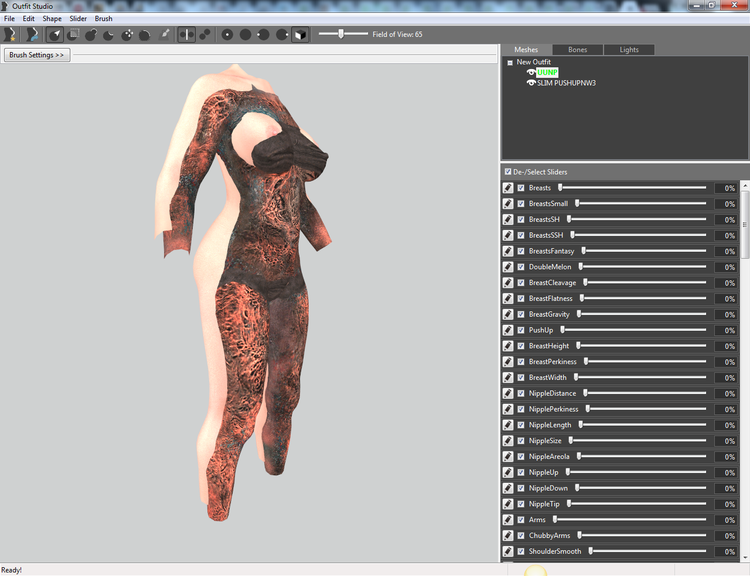Activate the Select pointer tool
The width and height of the screenshot is (750, 576).
(55, 34)
